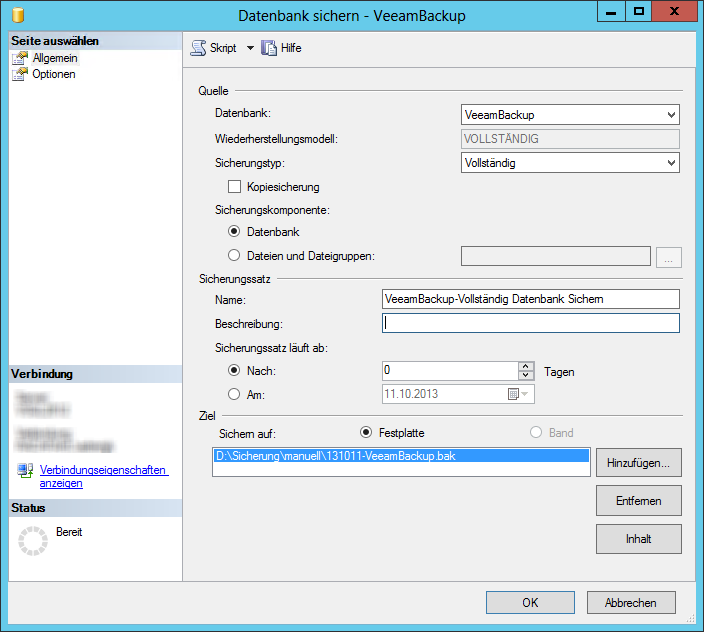This screenshot has height=632, width=704.
Task: Select the Optionen page
Action: 54,74
